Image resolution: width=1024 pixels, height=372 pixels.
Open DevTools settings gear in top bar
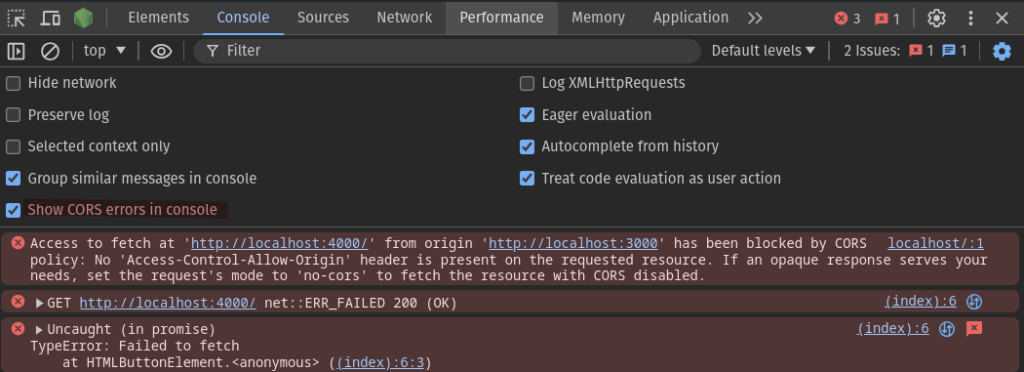pos(936,18)
